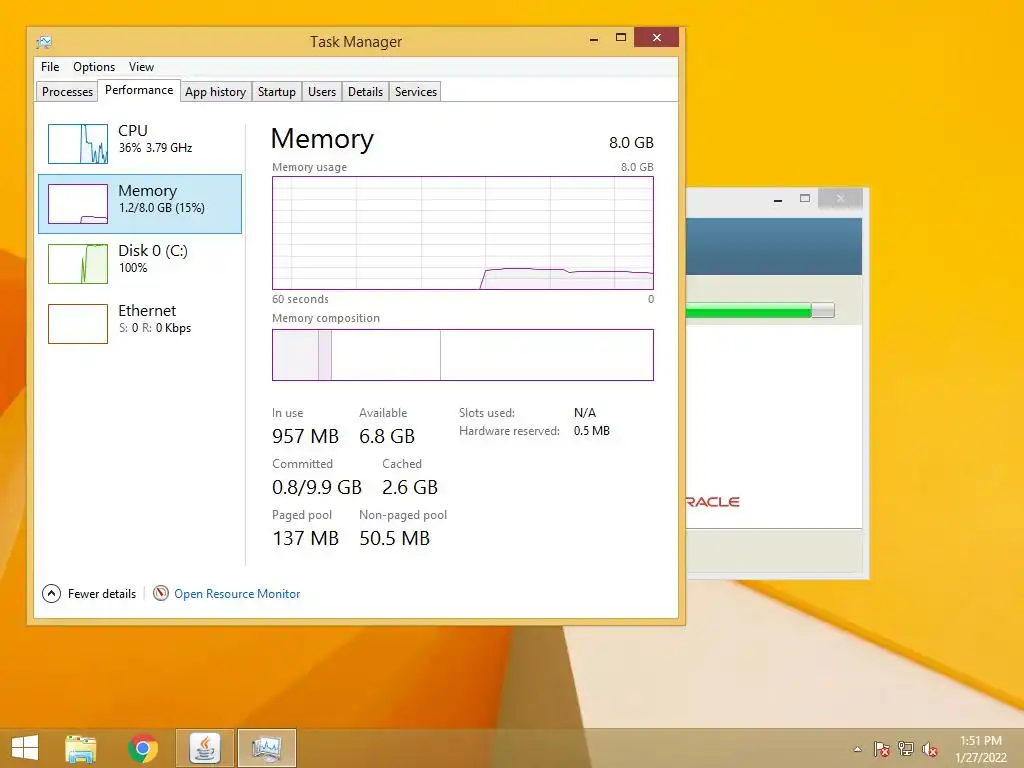Open the Startup tab
Viewport: 1024px width, 768px height.
[x=277, y=91]
